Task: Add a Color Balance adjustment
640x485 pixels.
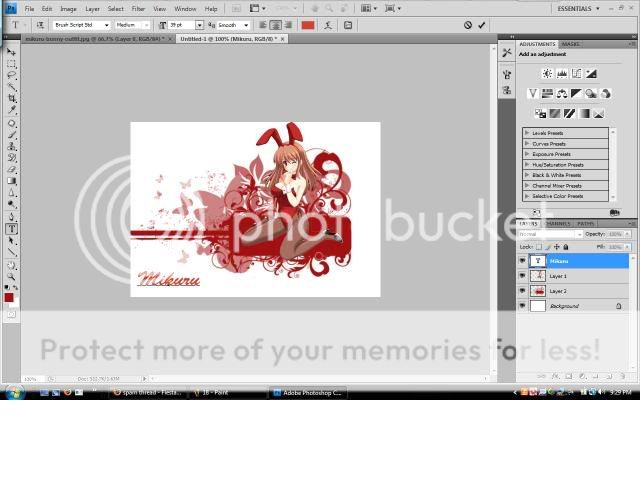Action: pyautogui.click(x=562, y=93)
